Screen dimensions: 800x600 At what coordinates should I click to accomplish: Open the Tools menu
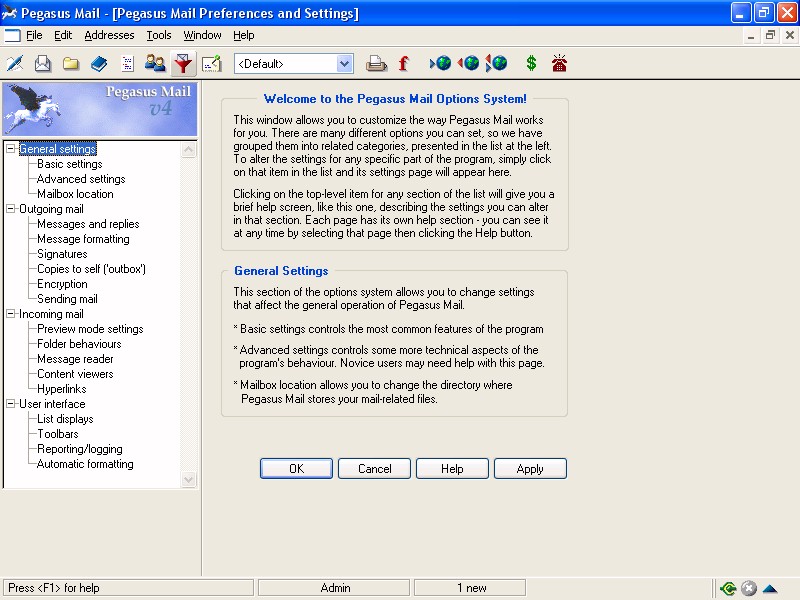click(x=159, y=35)
